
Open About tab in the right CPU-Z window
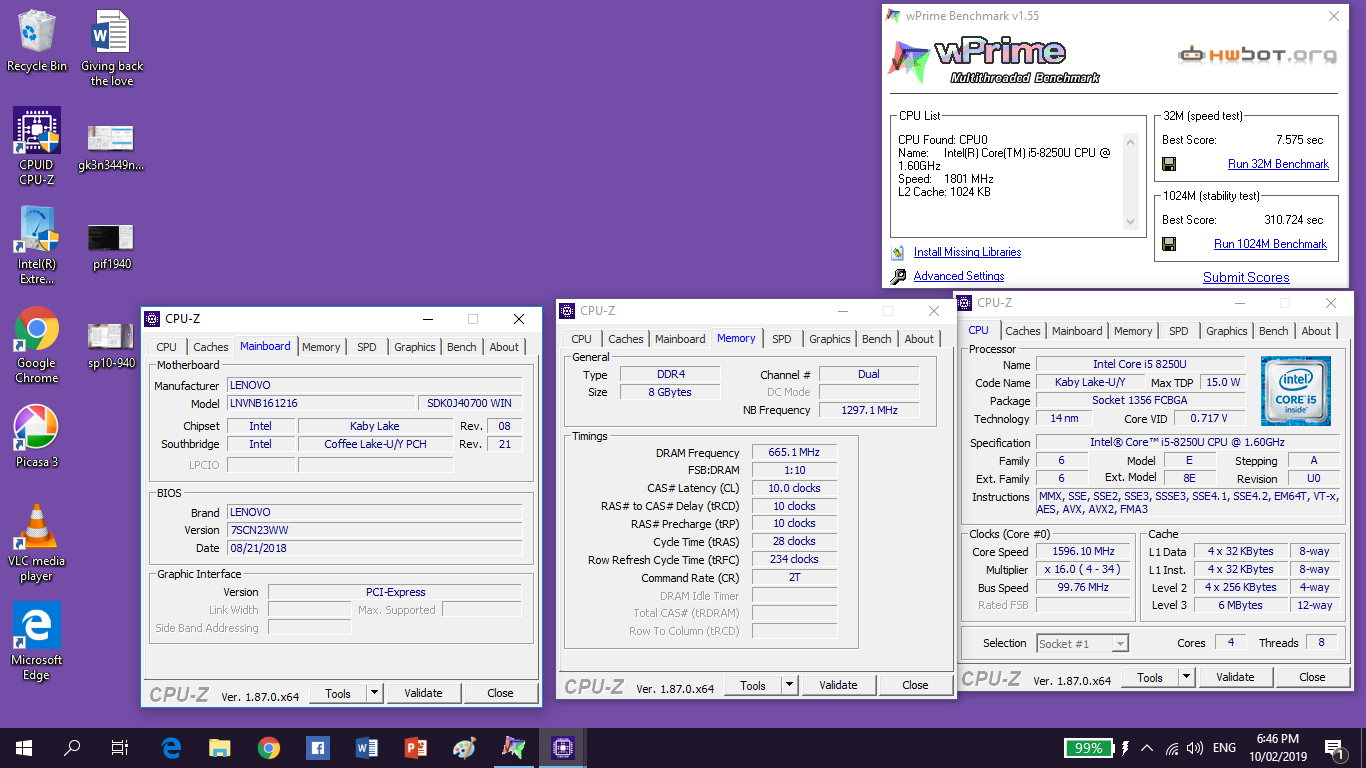click(1316, 331)
